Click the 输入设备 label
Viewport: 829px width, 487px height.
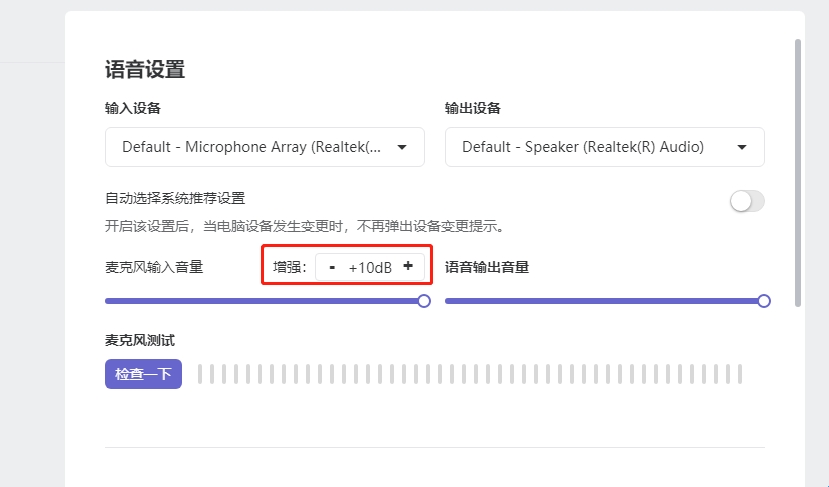coord(133,108)
